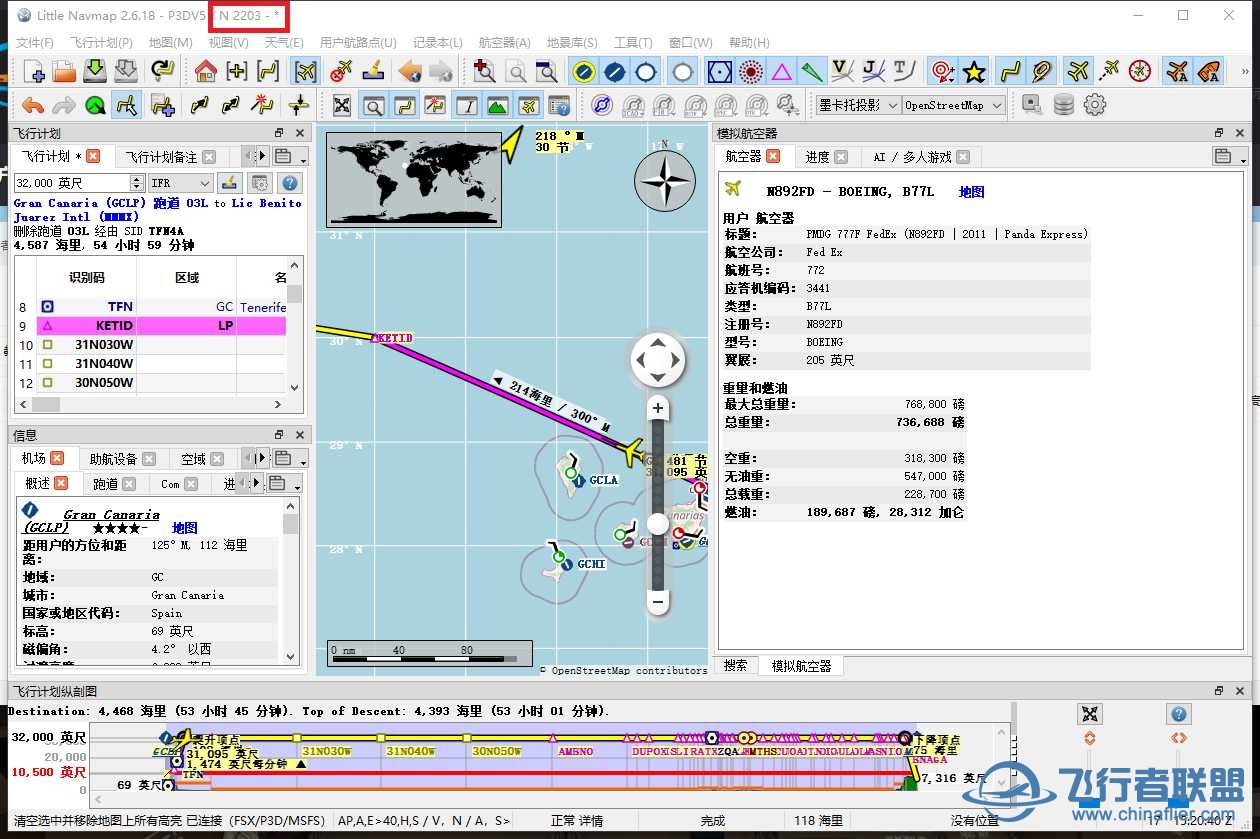The width and height of the screenshot is (1260, 839).
Task: Toggle center aircraft on map
Action: (306, 71)
